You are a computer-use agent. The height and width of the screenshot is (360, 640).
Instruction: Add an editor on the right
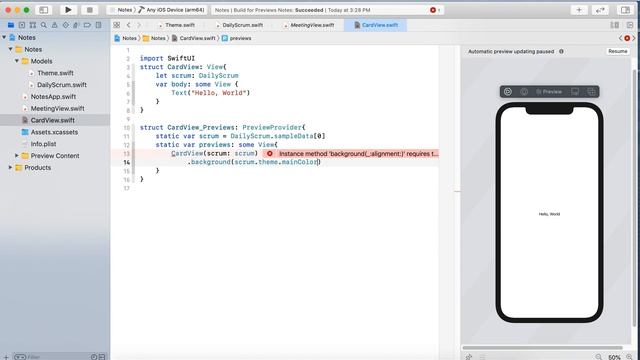[630, 25]
